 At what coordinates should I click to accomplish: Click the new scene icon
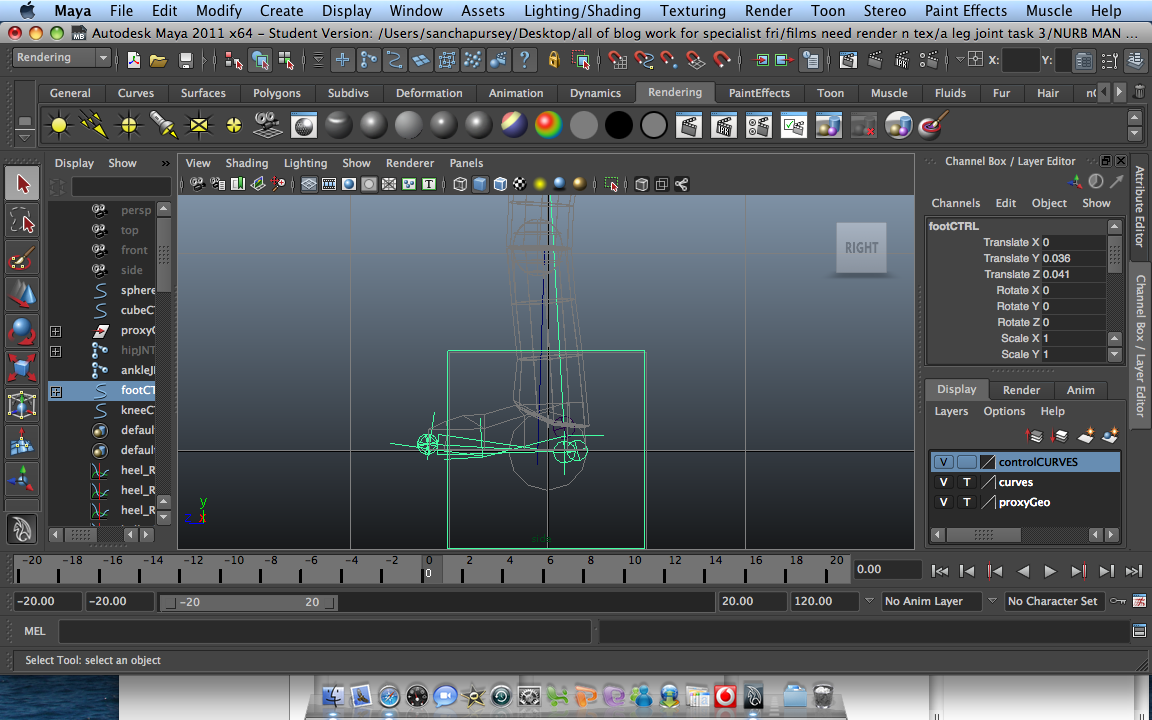click(x=134, y=60)
